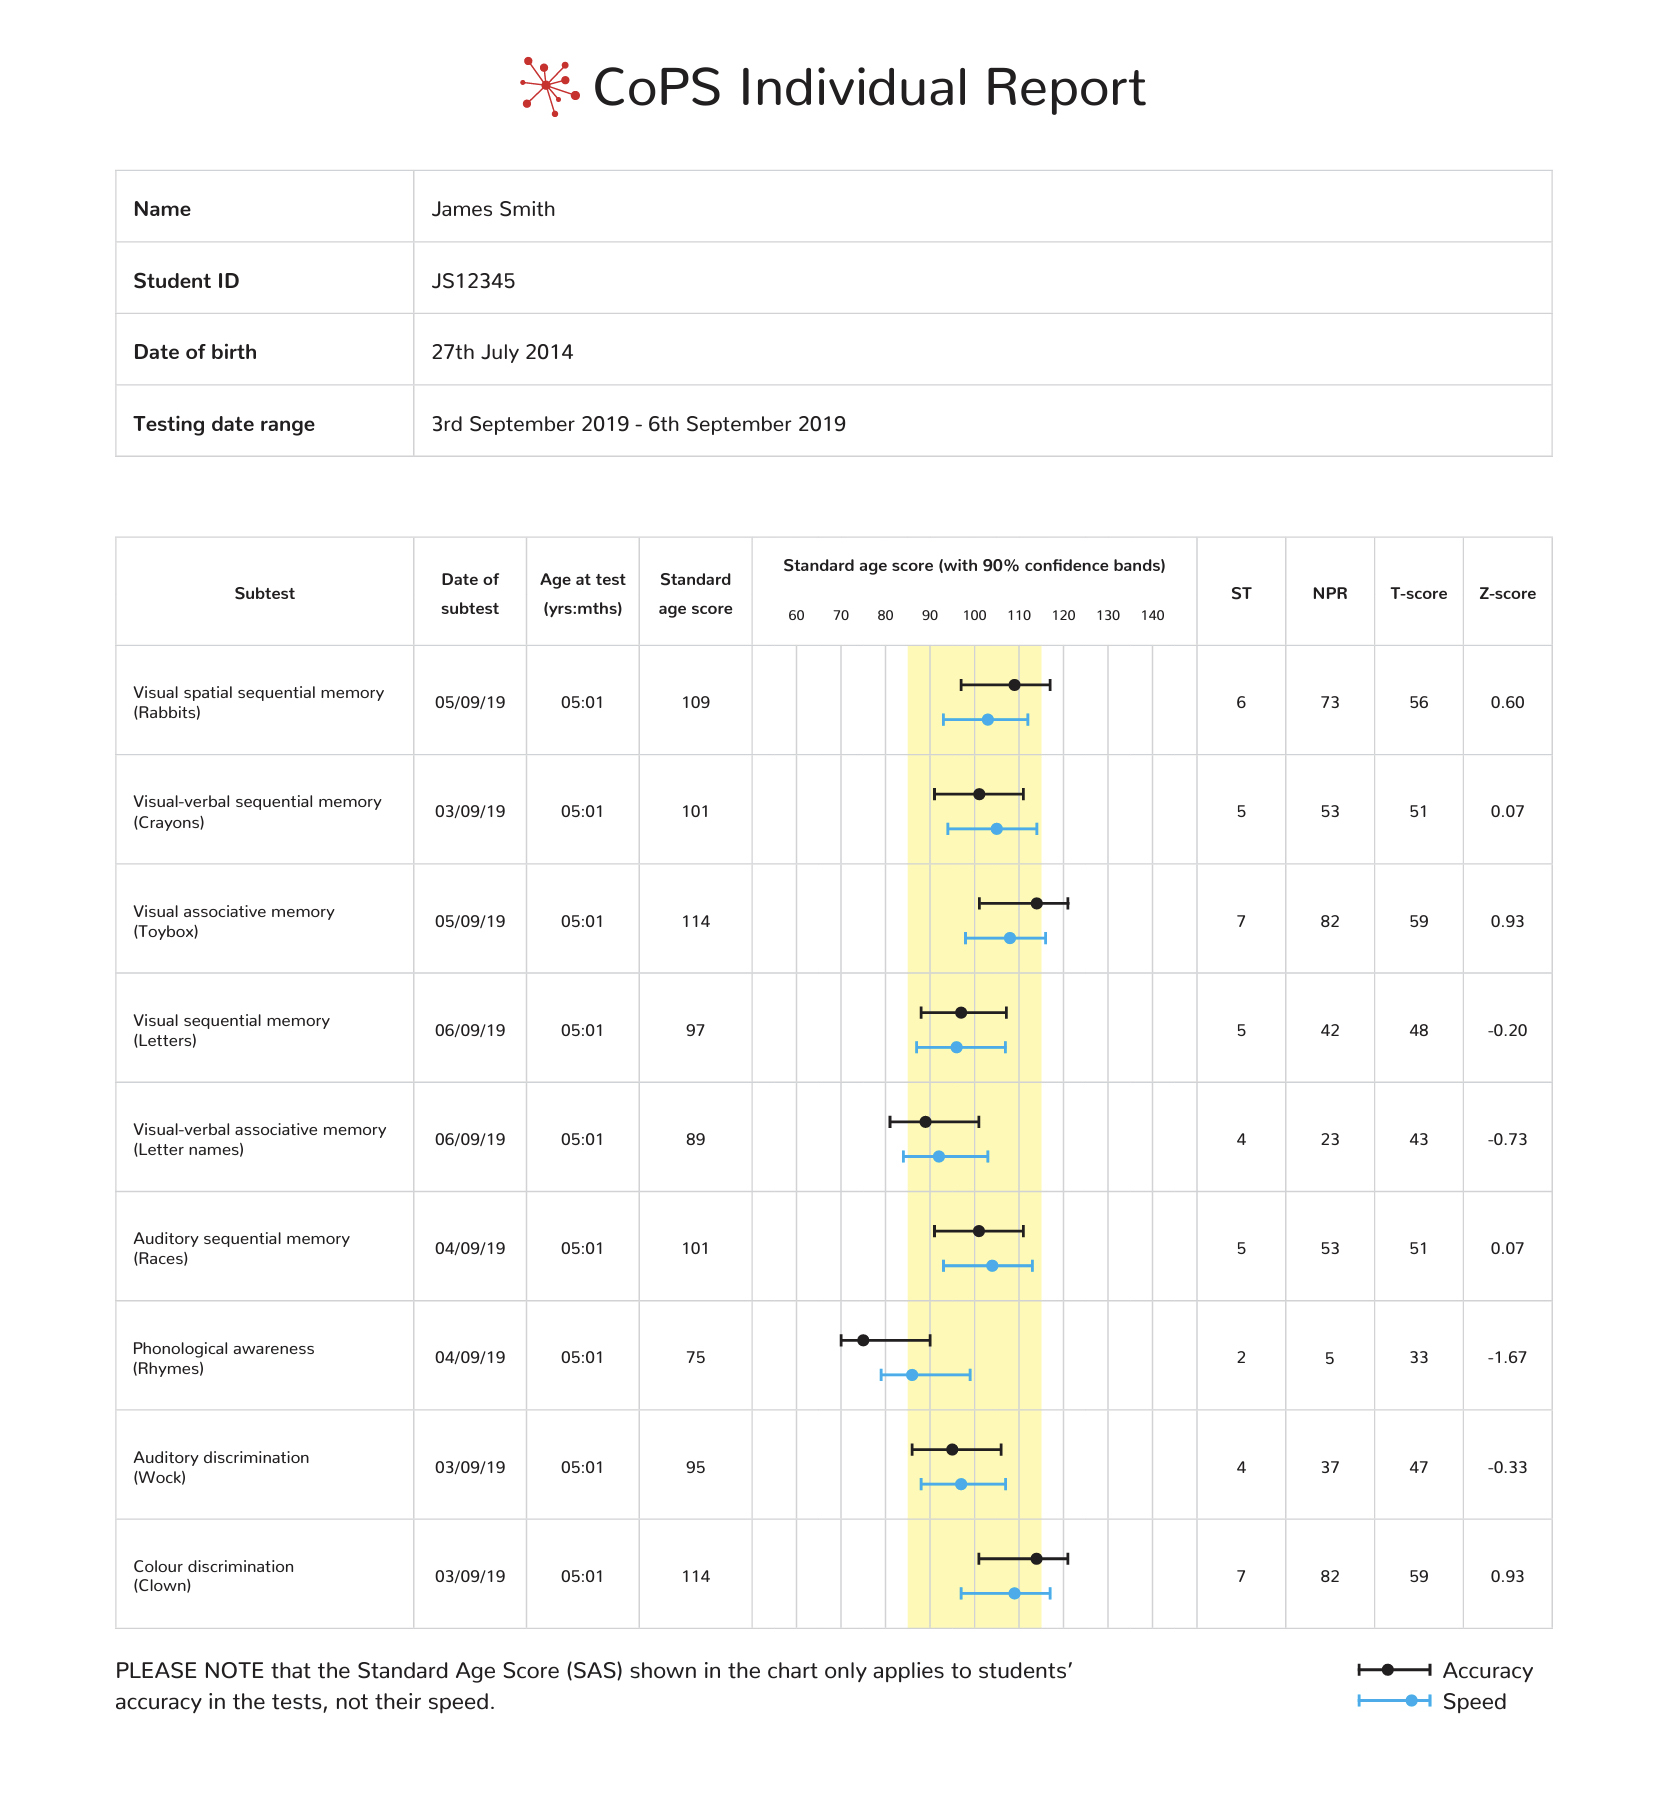
Task: Click the Letter names black accuracy point
Action: [925, 1122]
